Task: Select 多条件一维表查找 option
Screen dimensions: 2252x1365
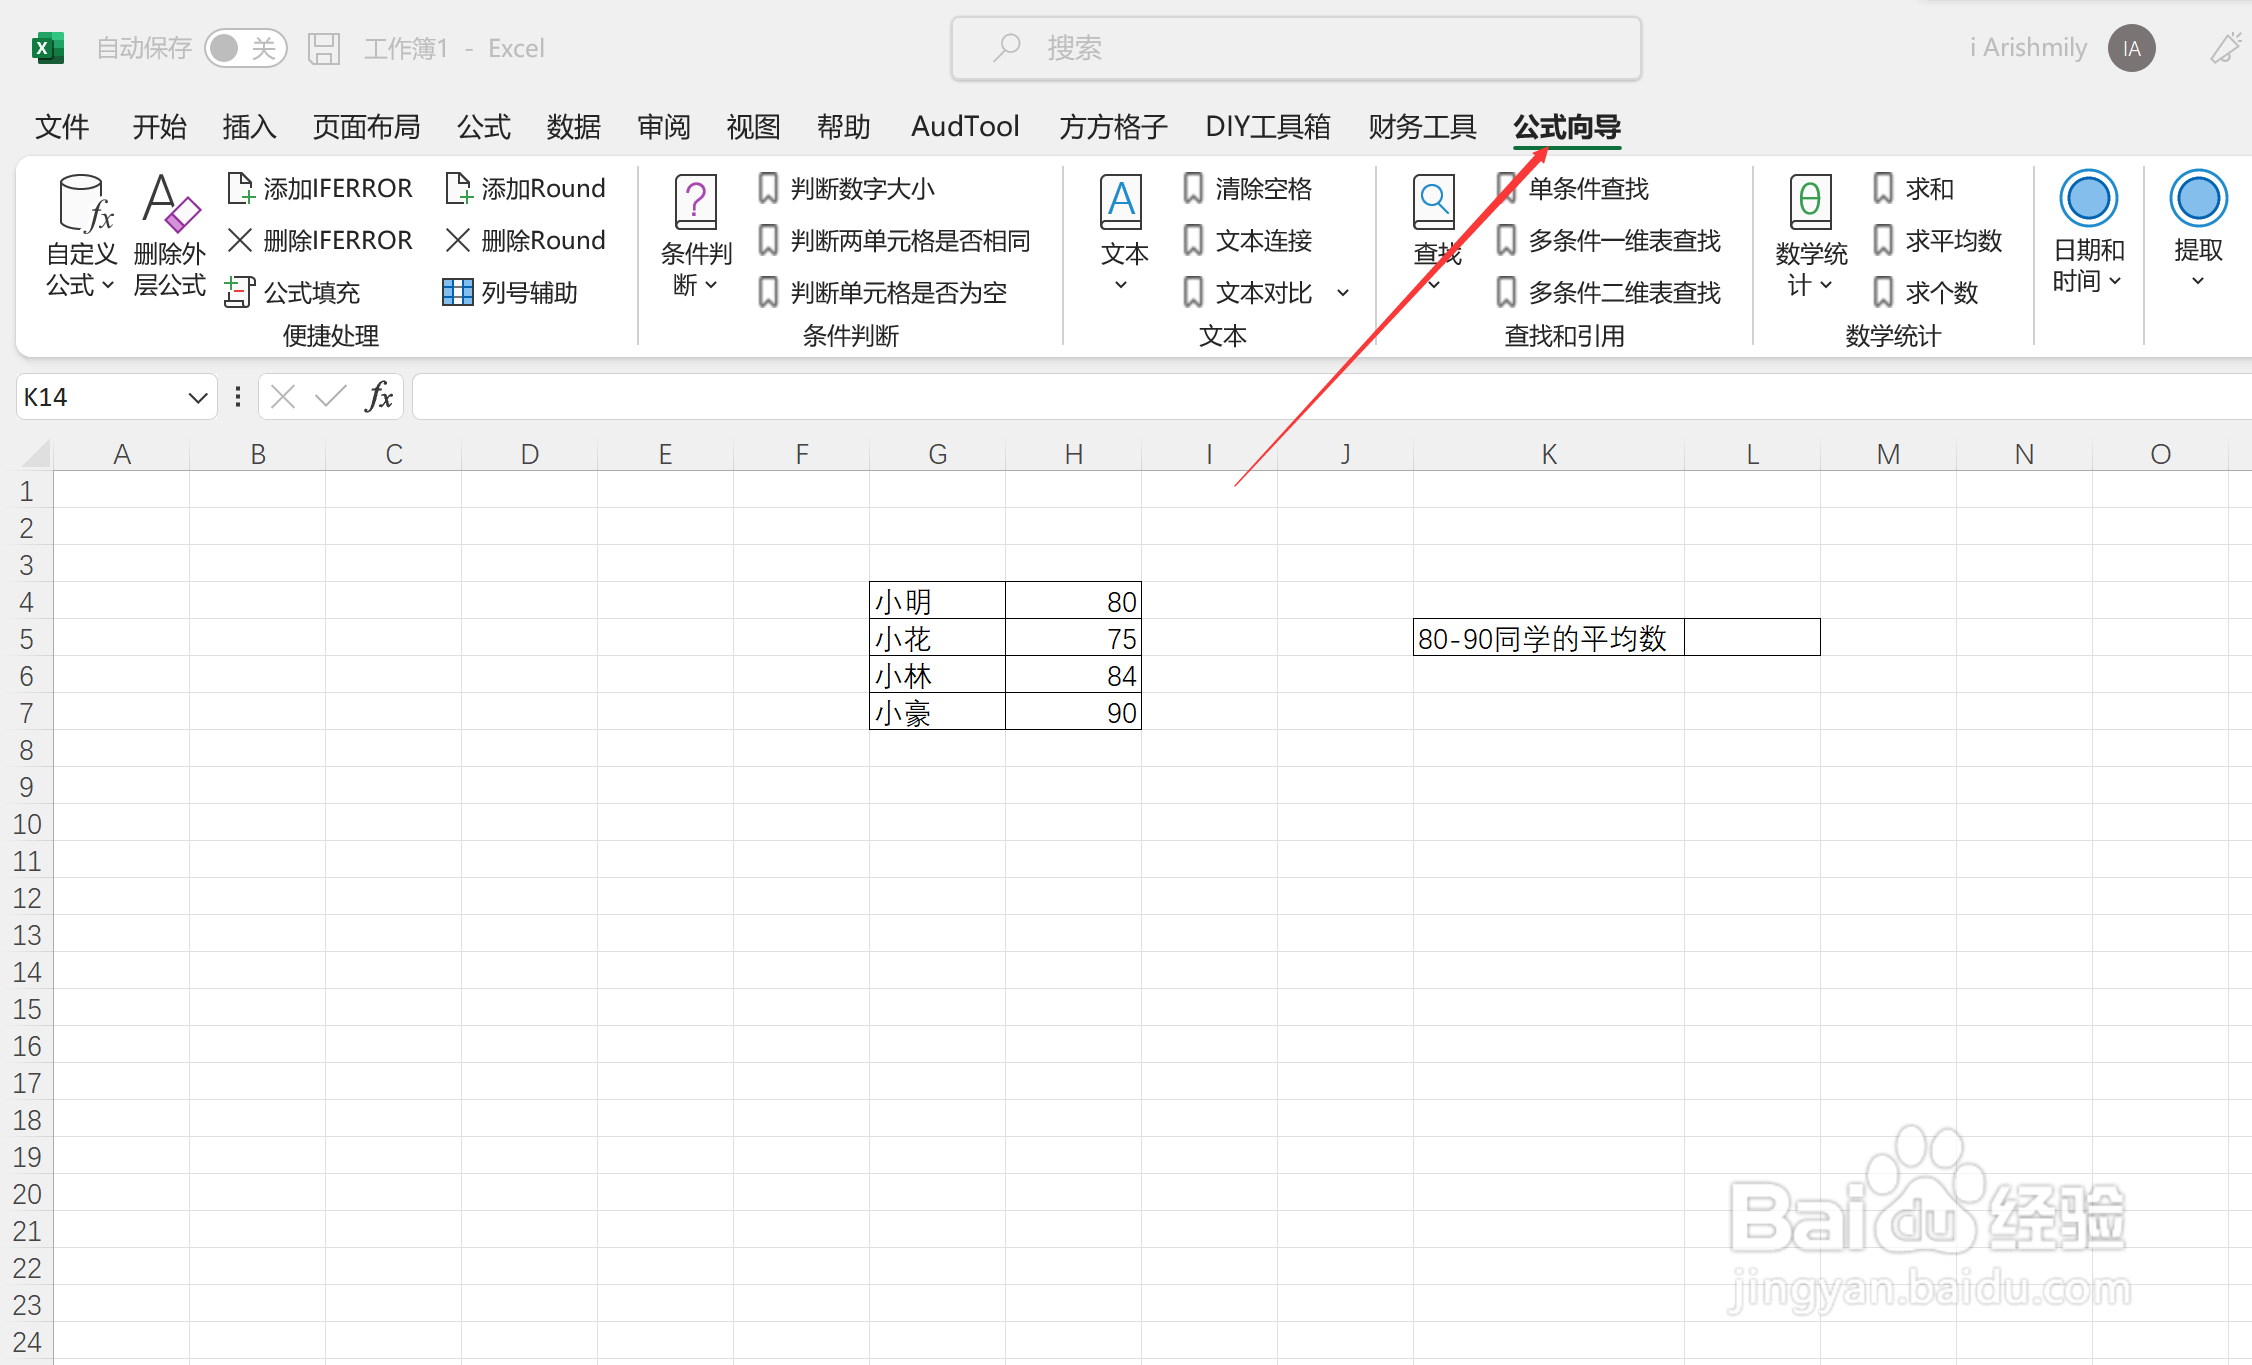Action: 1609,240
